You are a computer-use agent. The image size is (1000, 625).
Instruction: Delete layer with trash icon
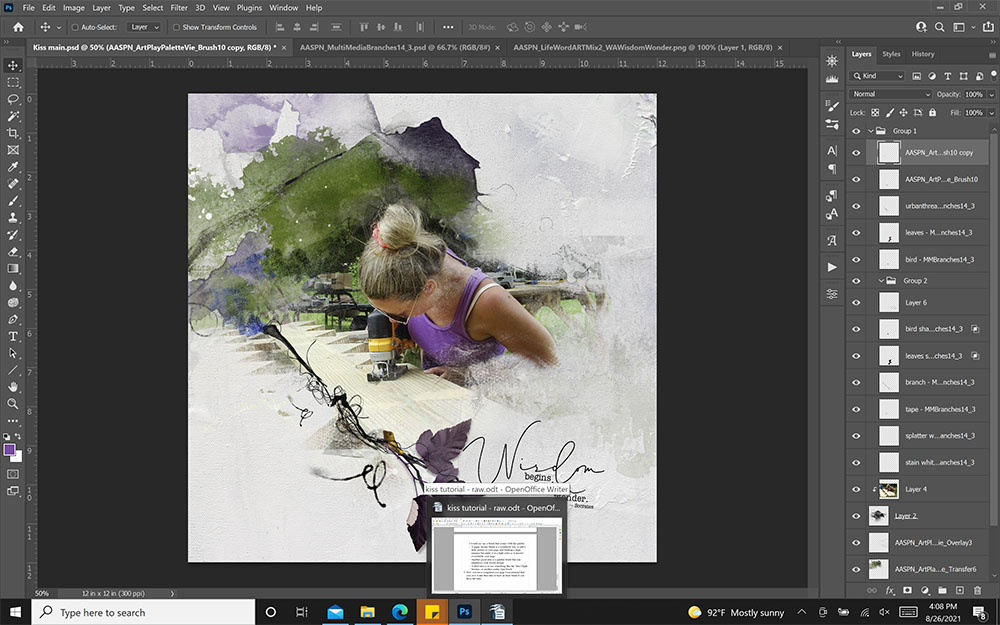pyautogui.click(x=977, y=591)
